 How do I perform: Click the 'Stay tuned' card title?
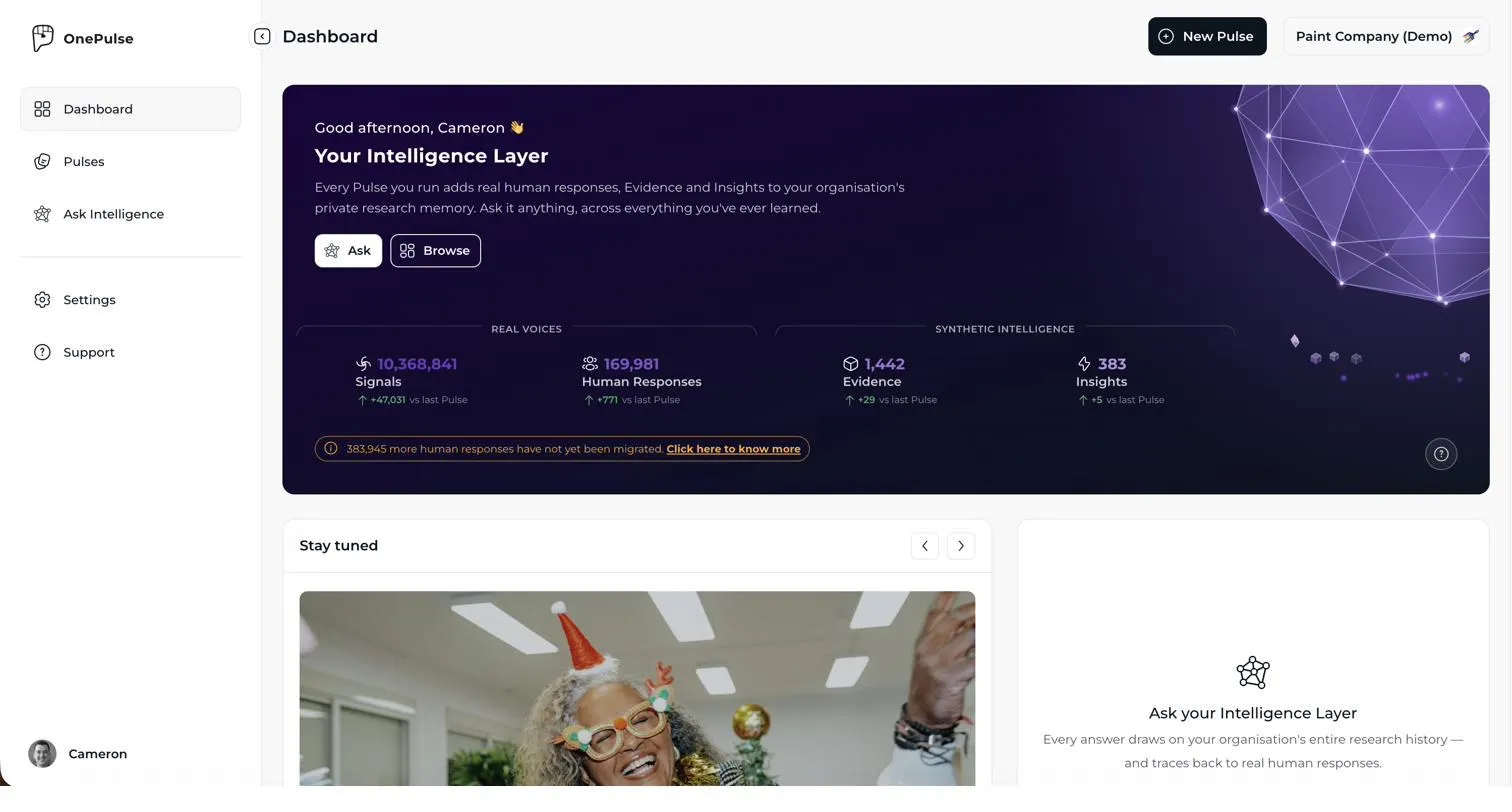[339, 546]
